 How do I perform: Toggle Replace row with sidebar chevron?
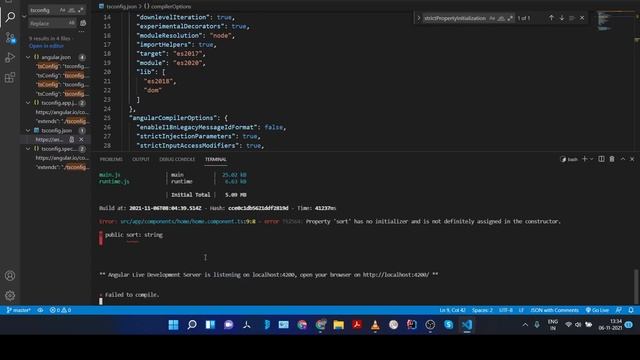tap(24, 16)
